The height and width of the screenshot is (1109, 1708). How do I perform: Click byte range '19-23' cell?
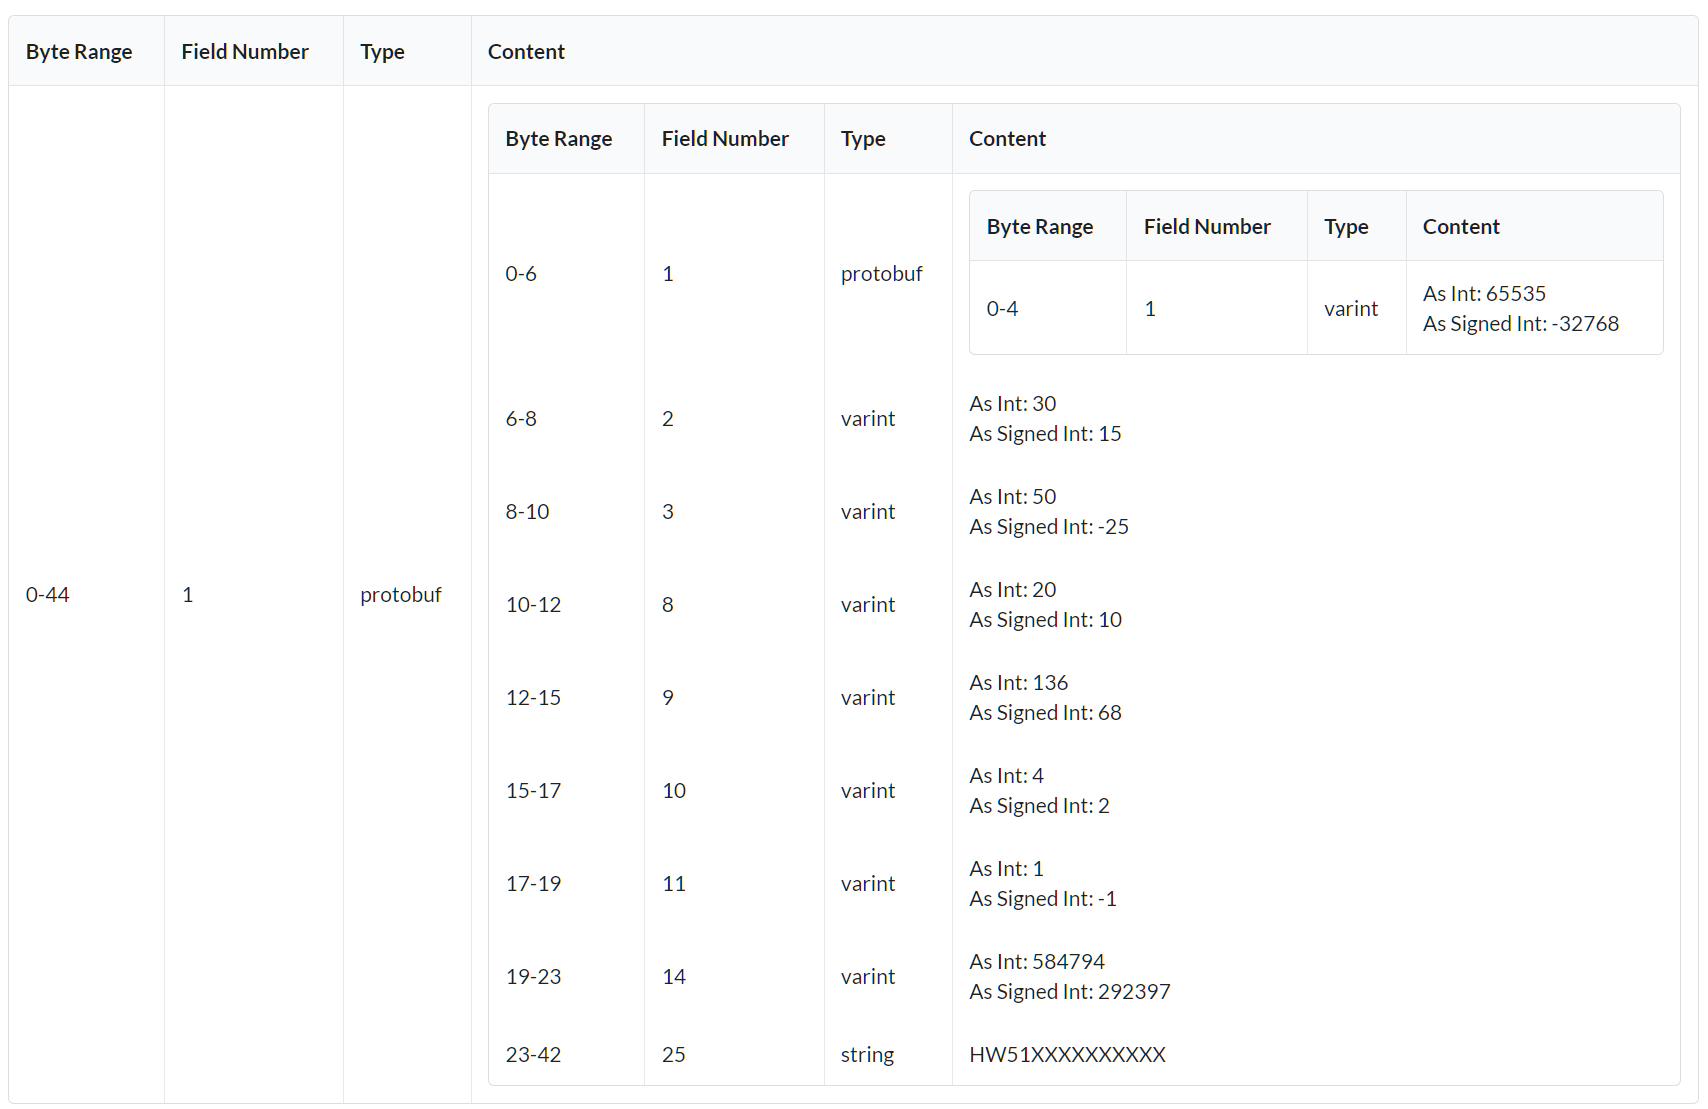pos(533,976)
